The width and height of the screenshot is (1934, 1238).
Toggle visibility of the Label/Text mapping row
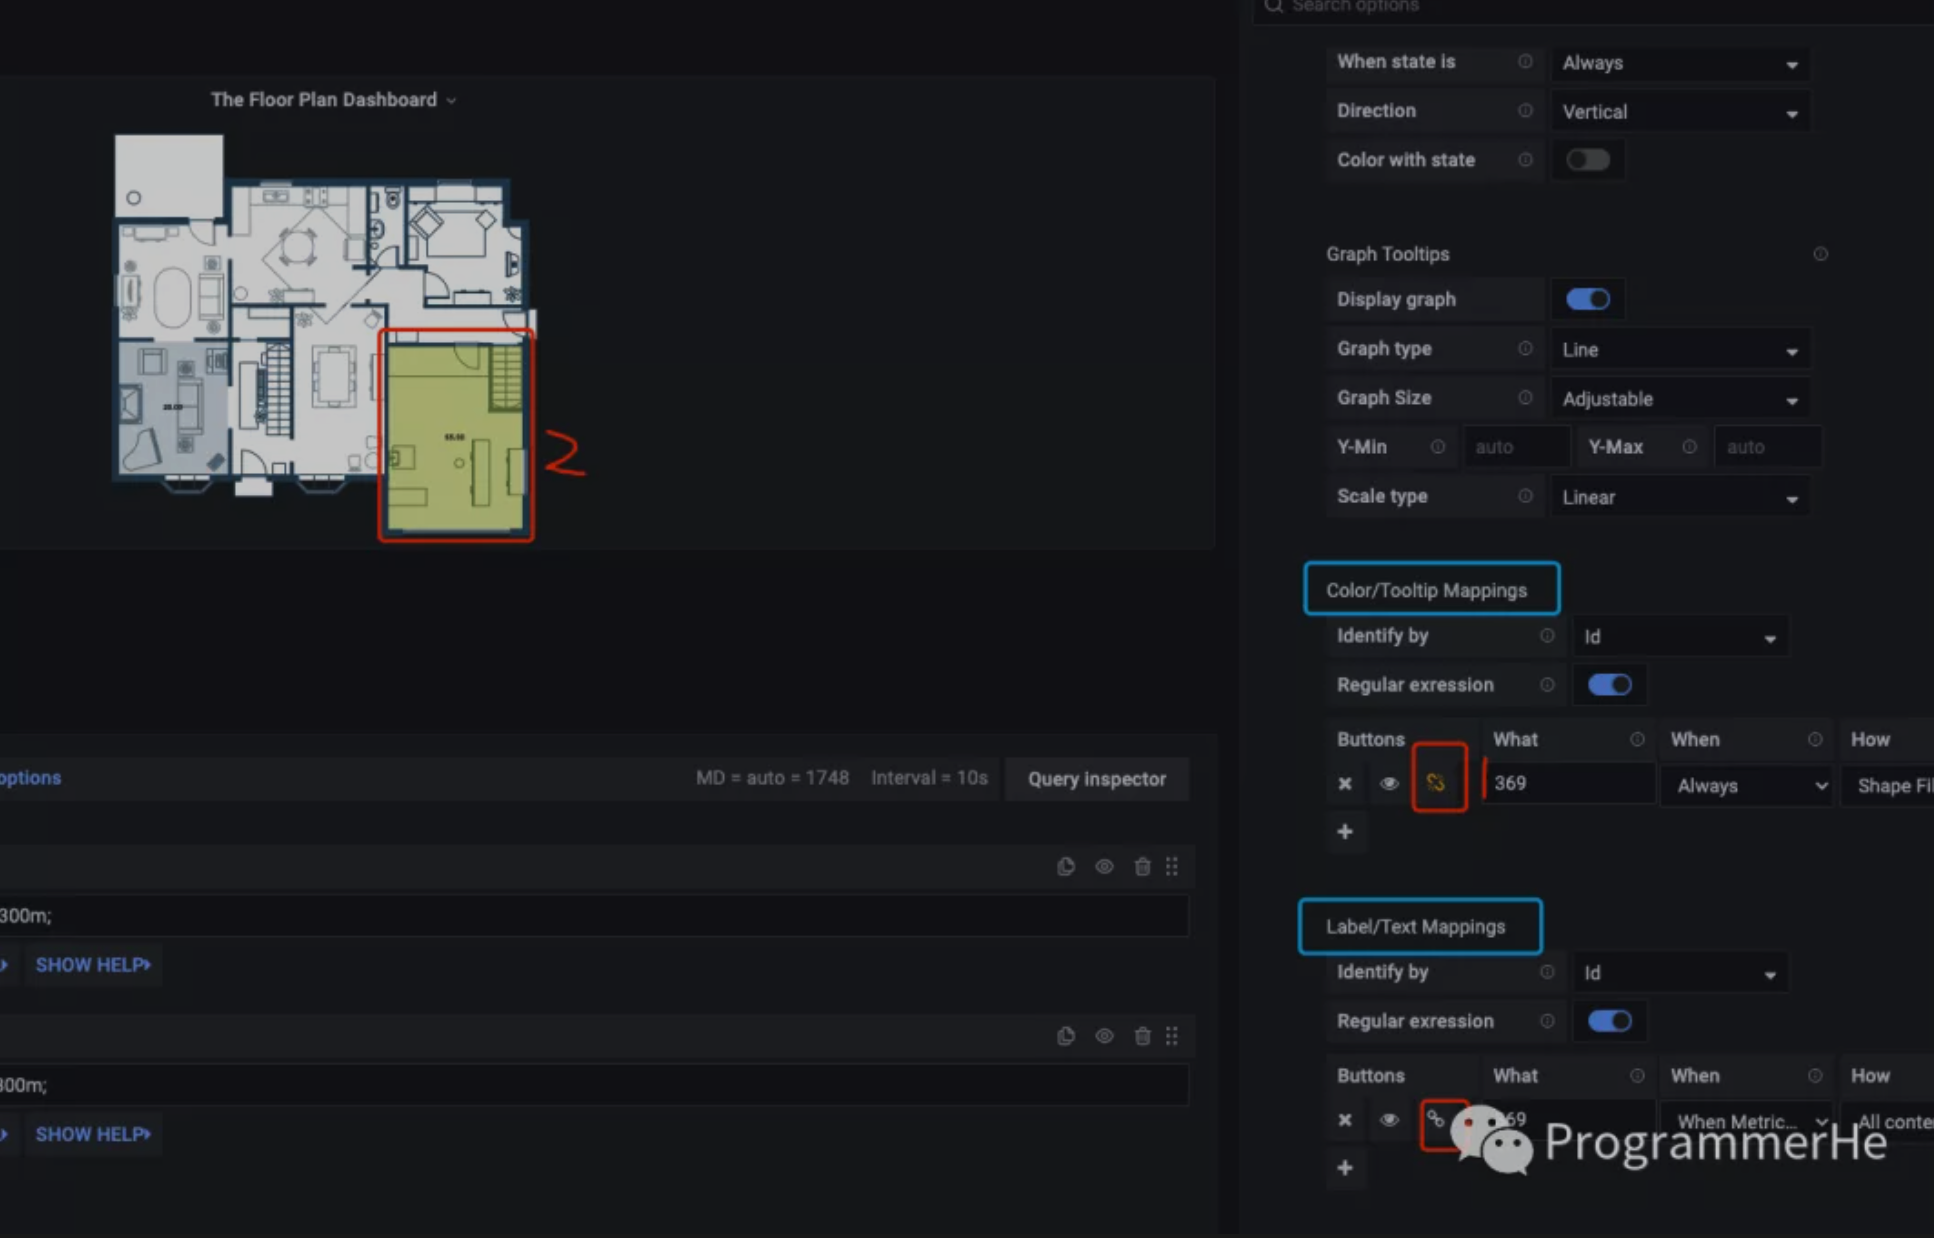(1389, 1120)
